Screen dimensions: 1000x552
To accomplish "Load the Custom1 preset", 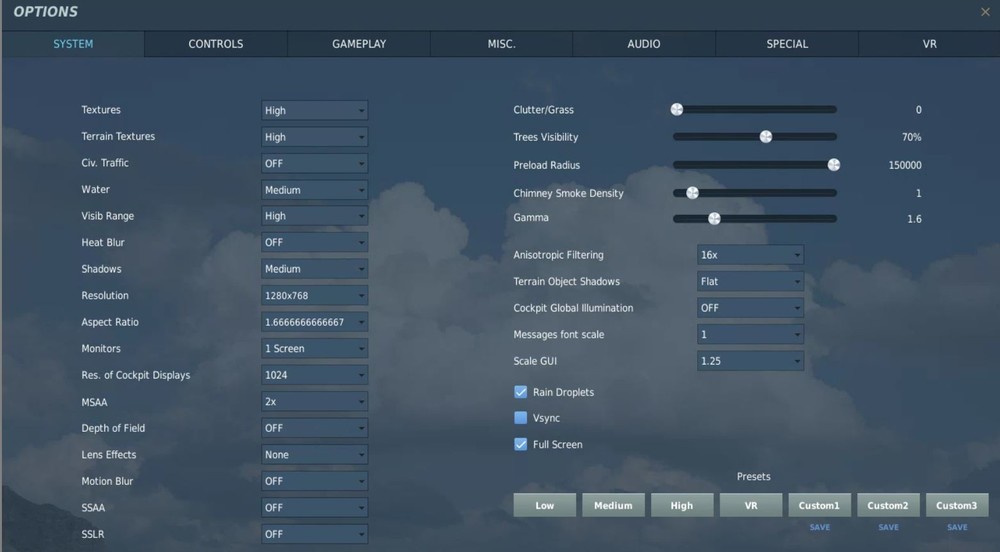I will coord(820,505).
